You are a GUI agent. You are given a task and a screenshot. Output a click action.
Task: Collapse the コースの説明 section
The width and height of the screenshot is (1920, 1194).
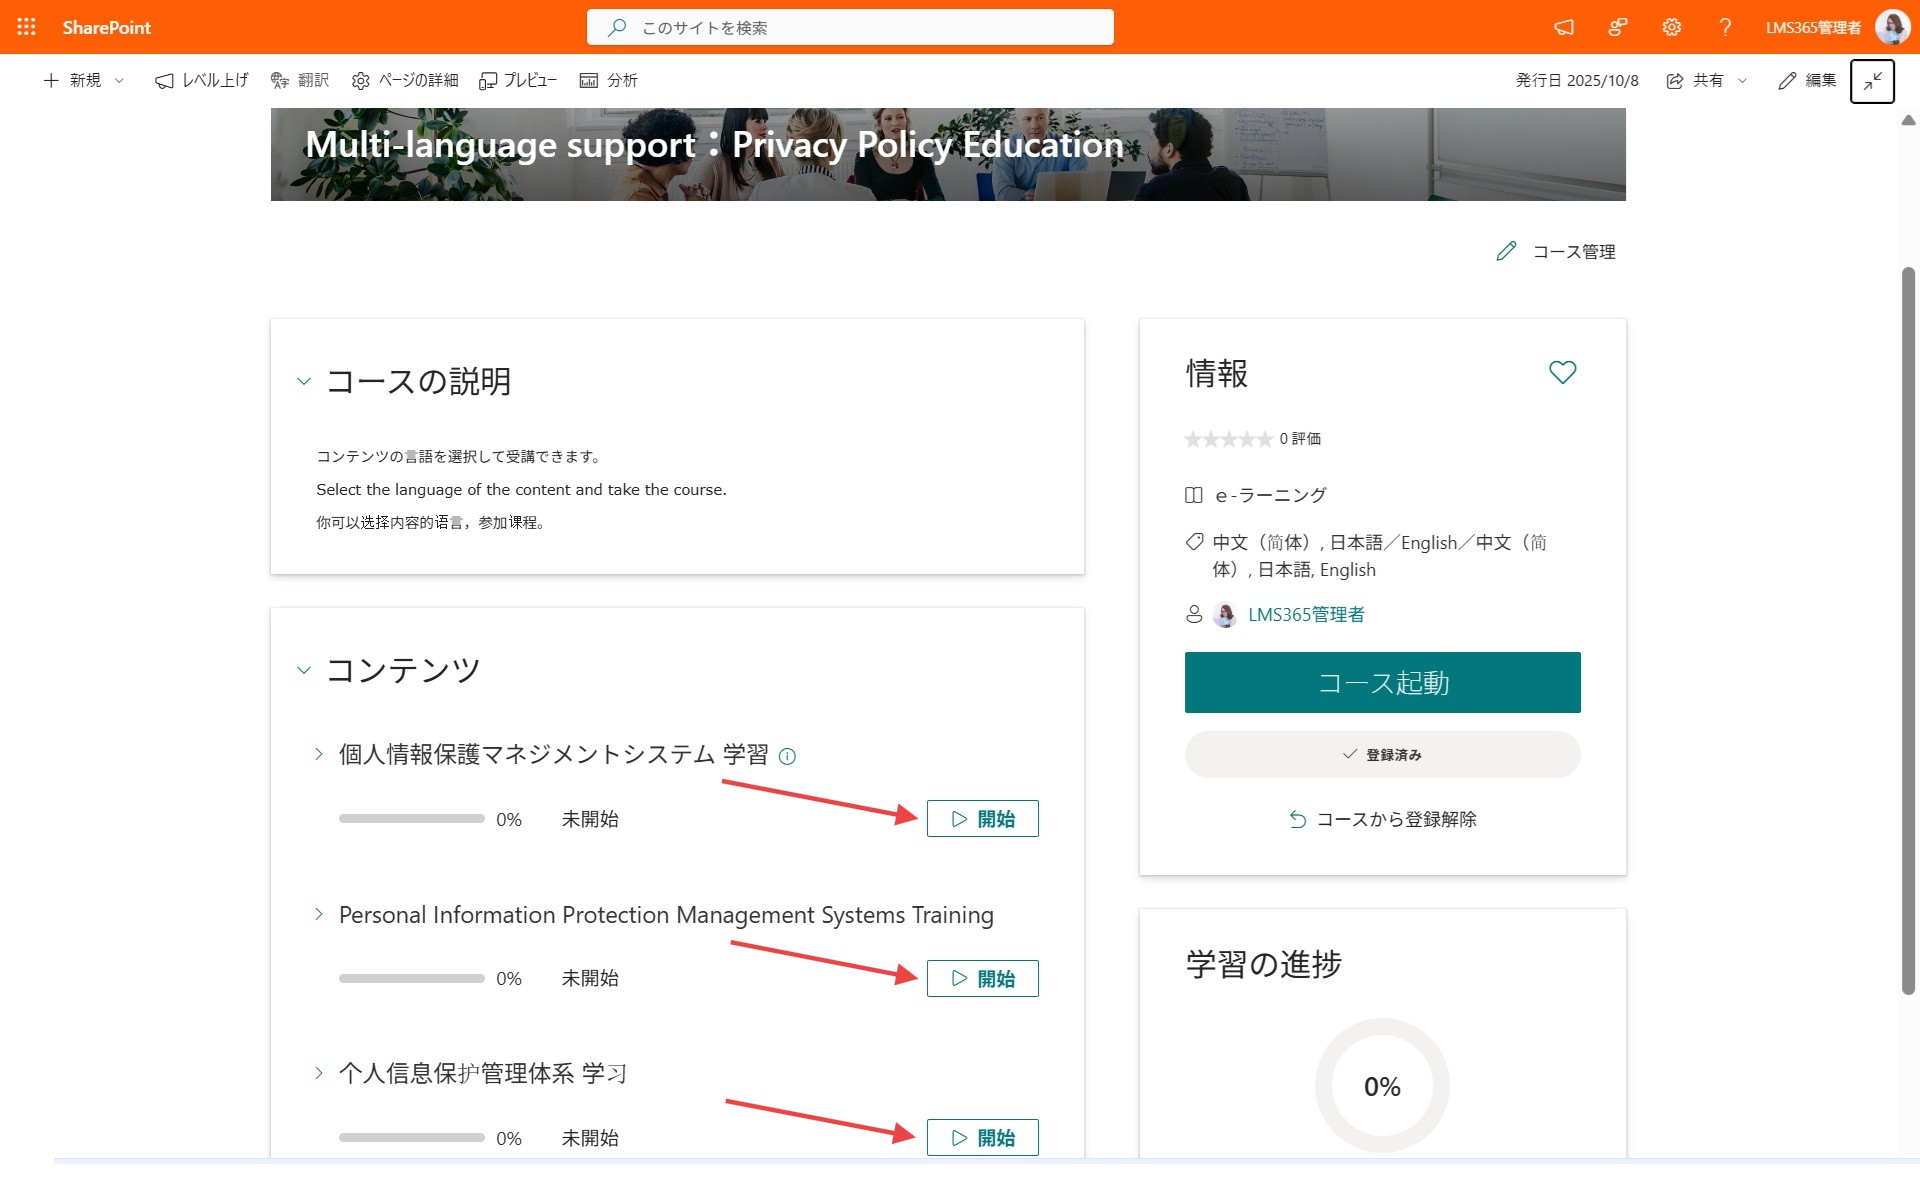point(304,381)
